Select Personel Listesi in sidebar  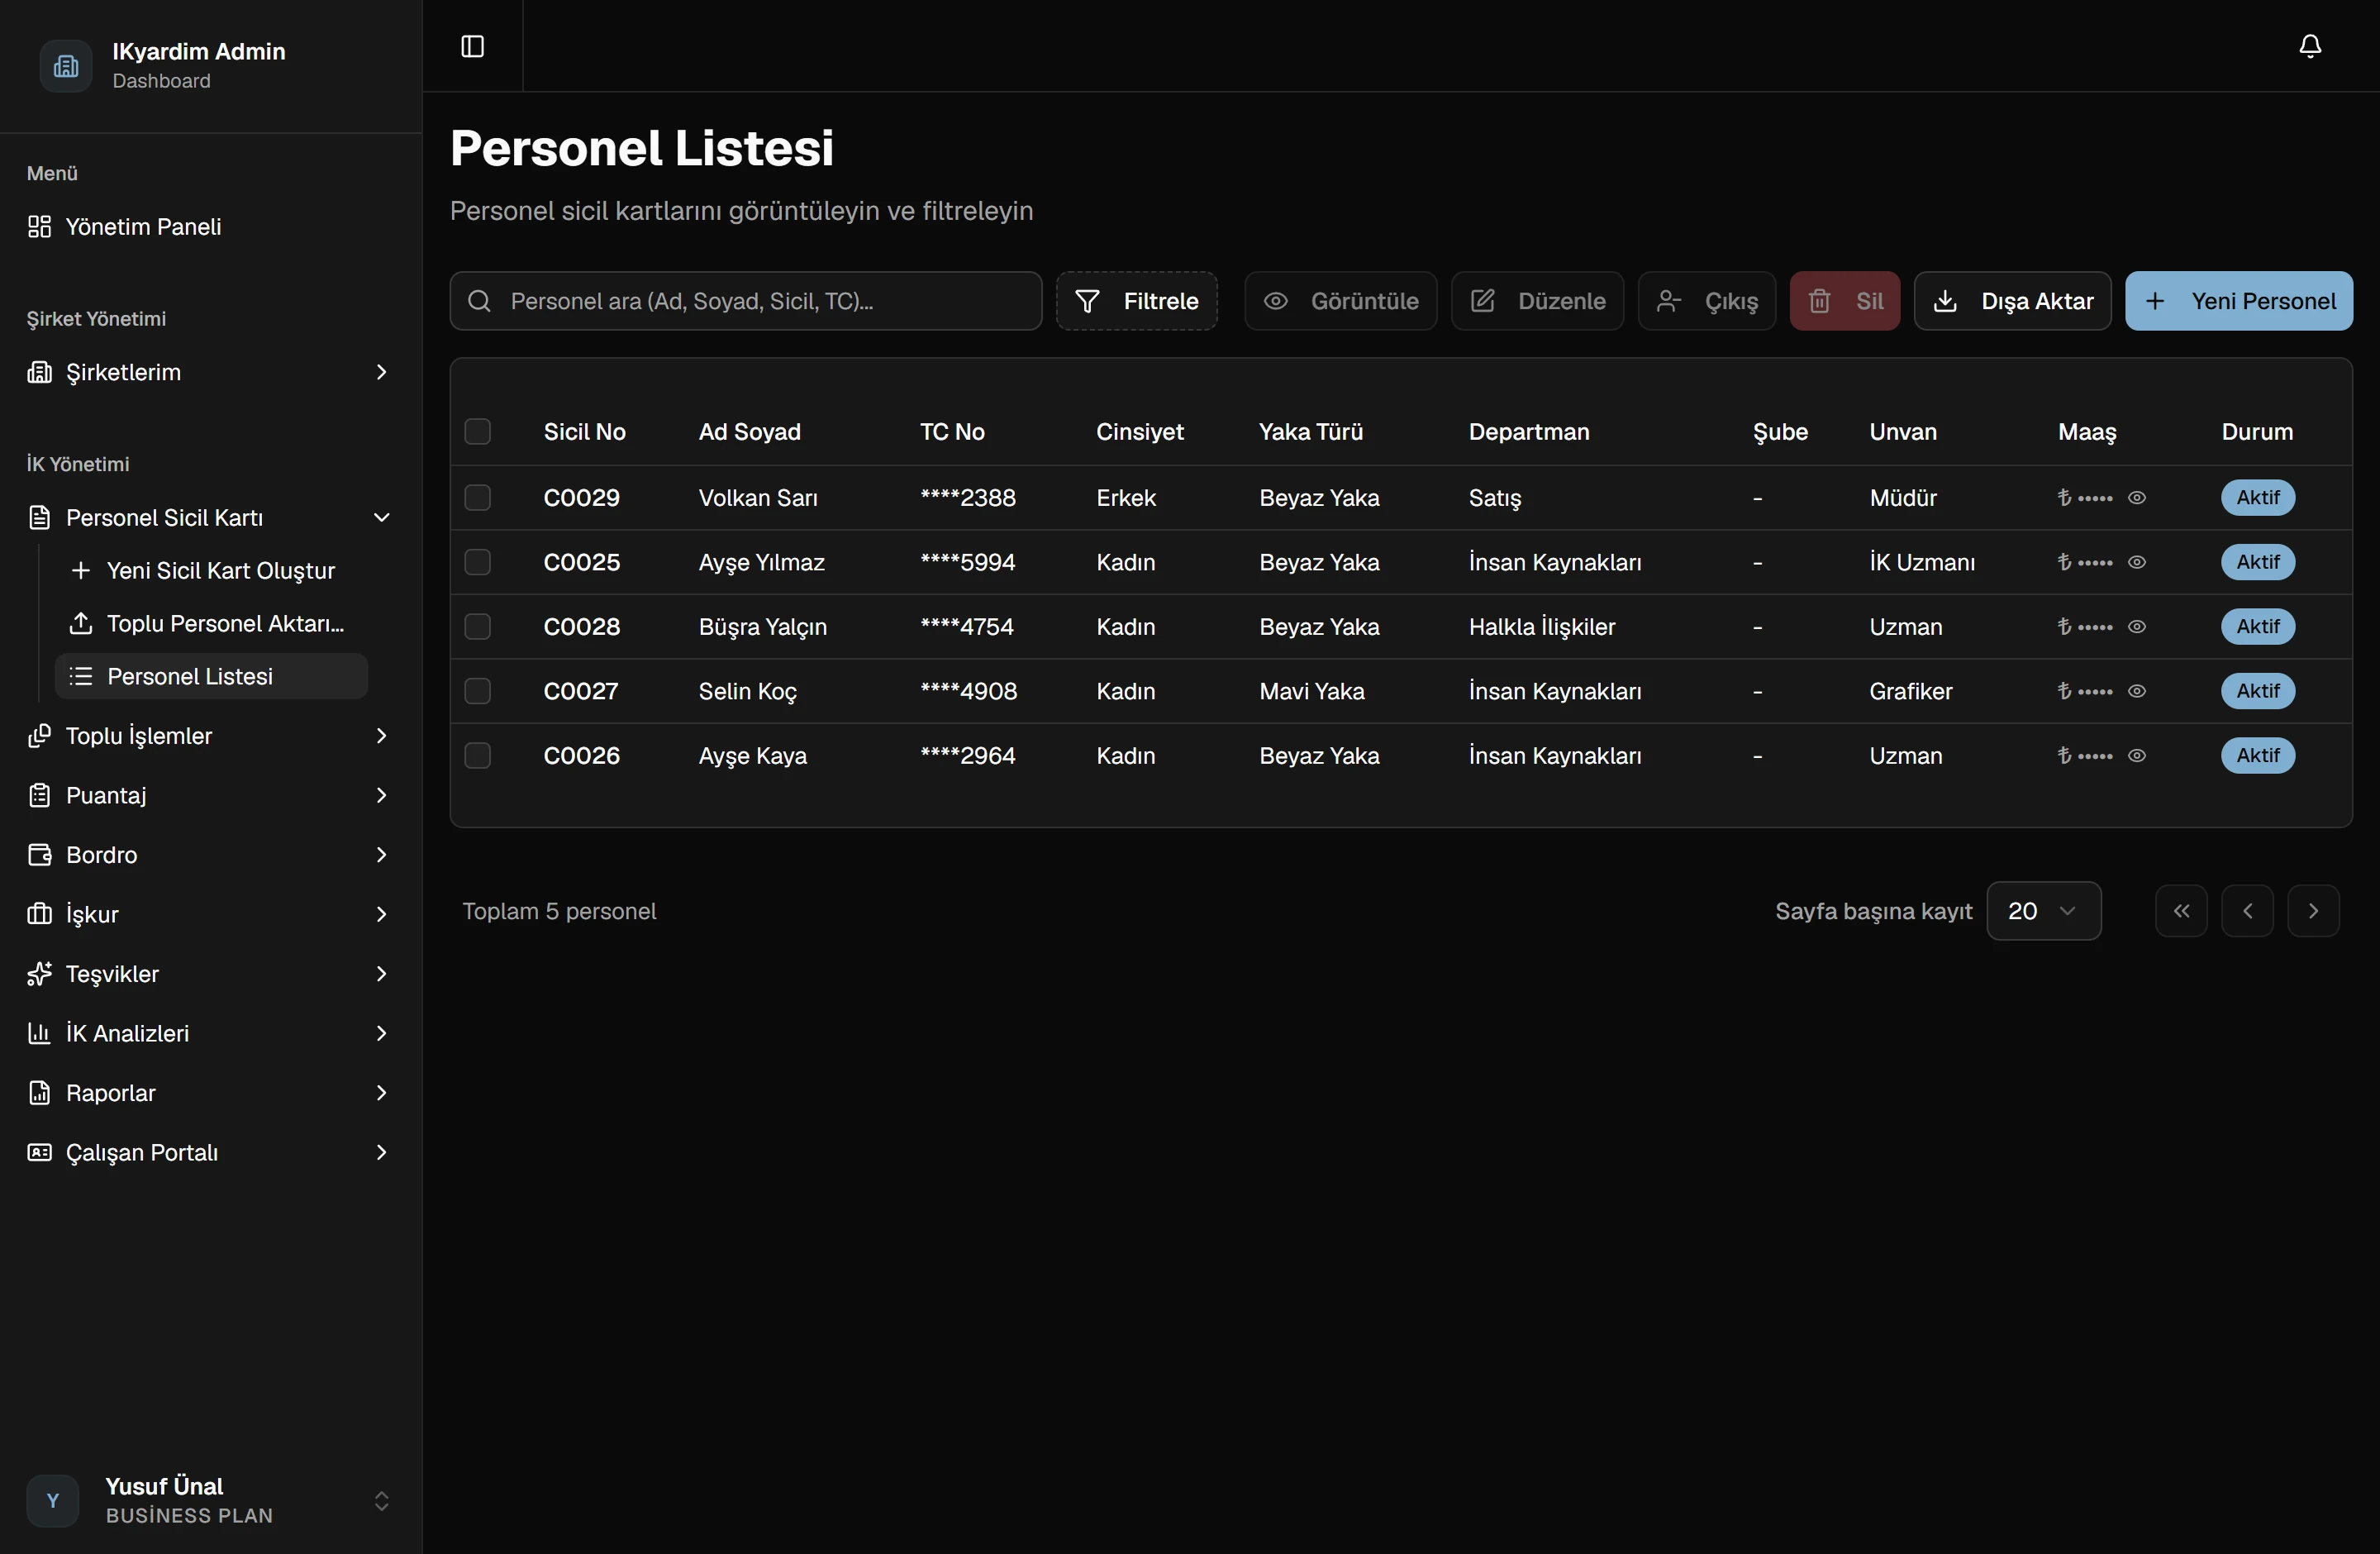coord(211,677)
